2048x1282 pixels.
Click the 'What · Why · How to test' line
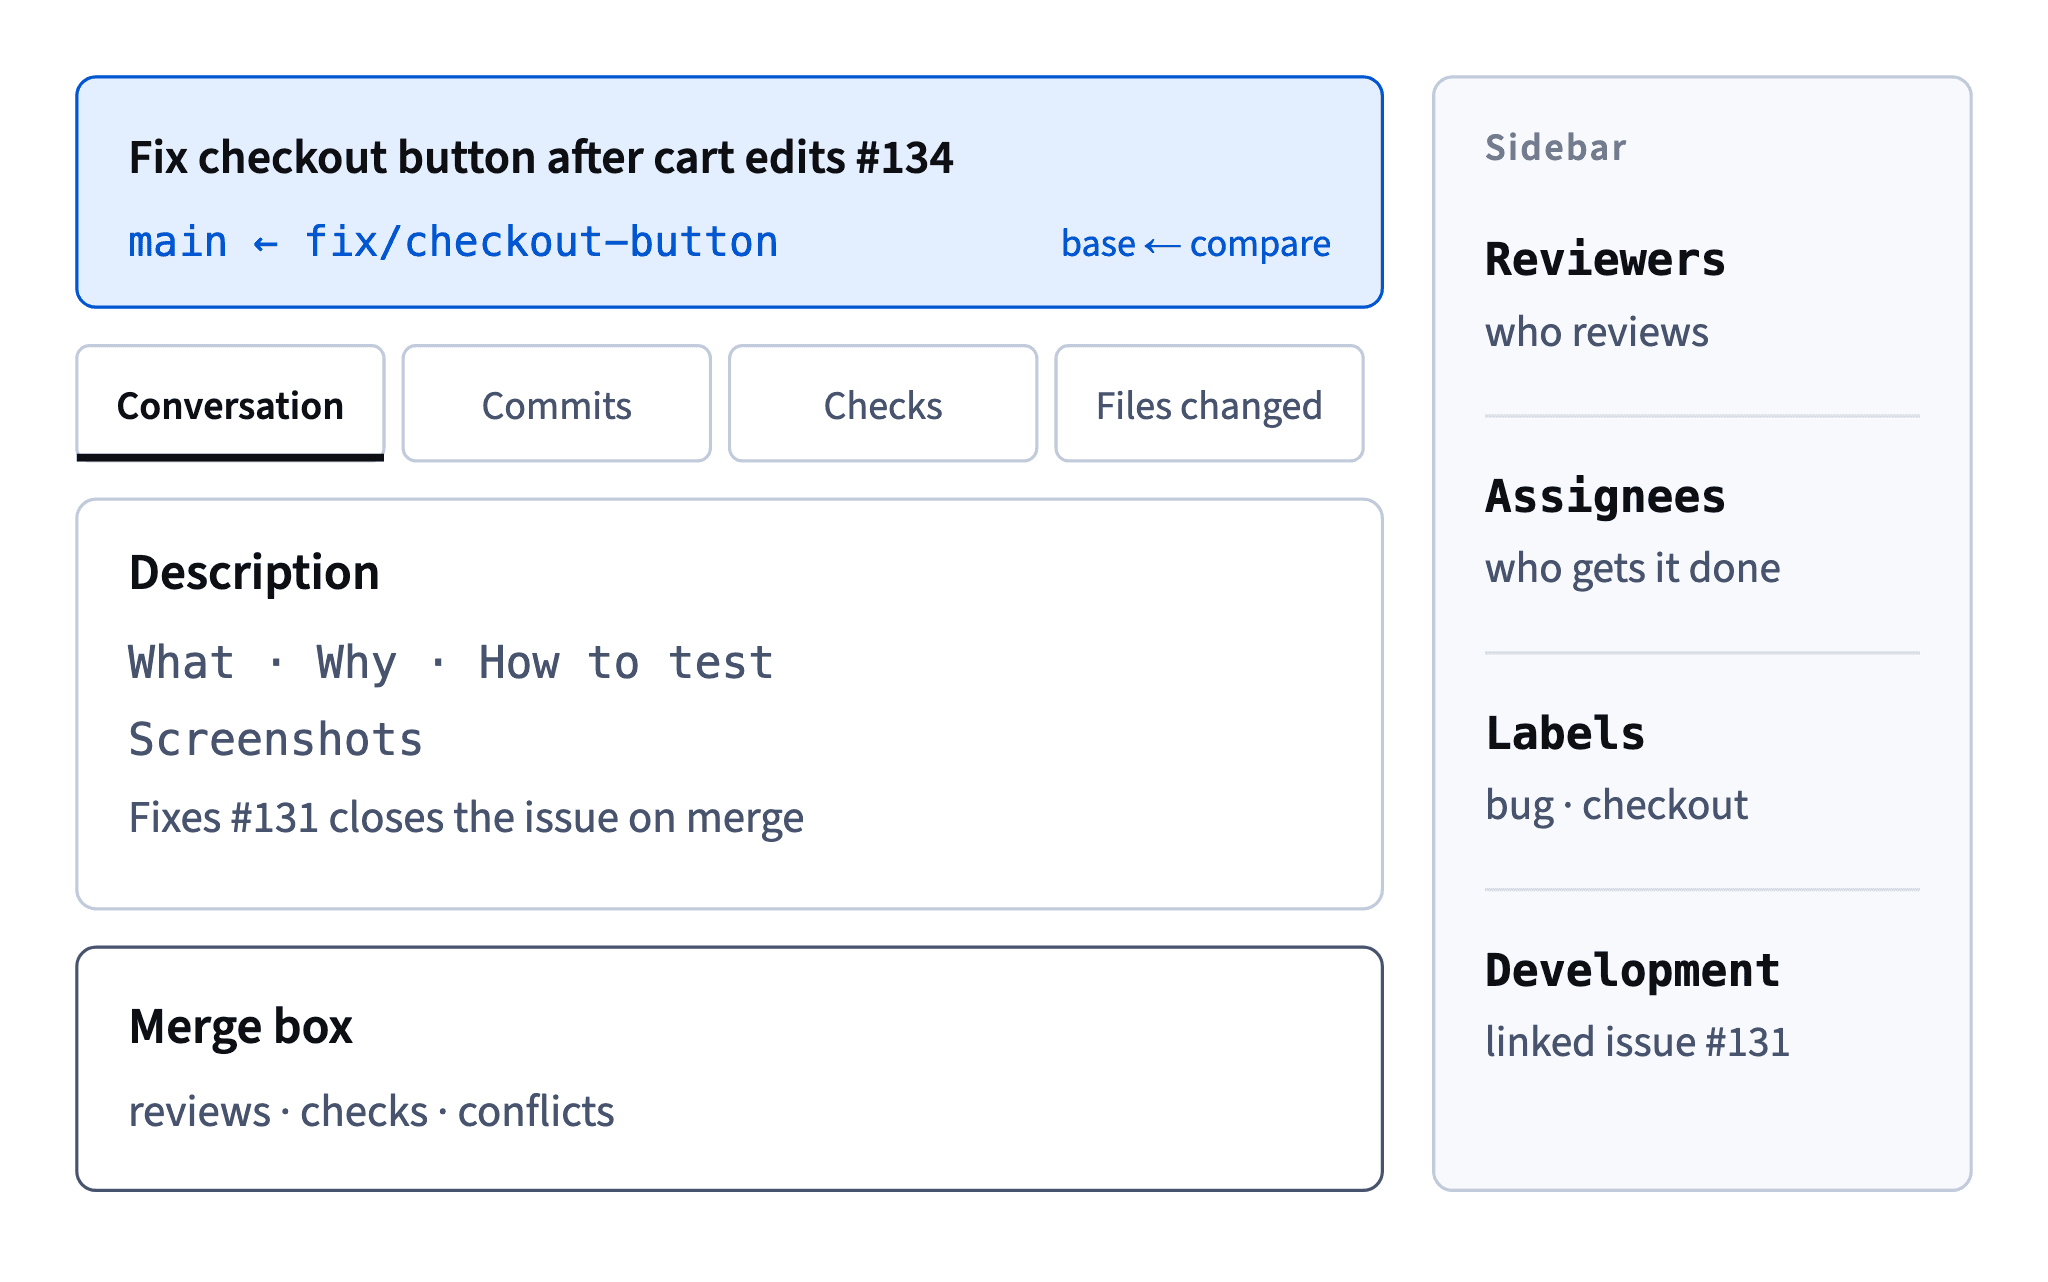451,662
